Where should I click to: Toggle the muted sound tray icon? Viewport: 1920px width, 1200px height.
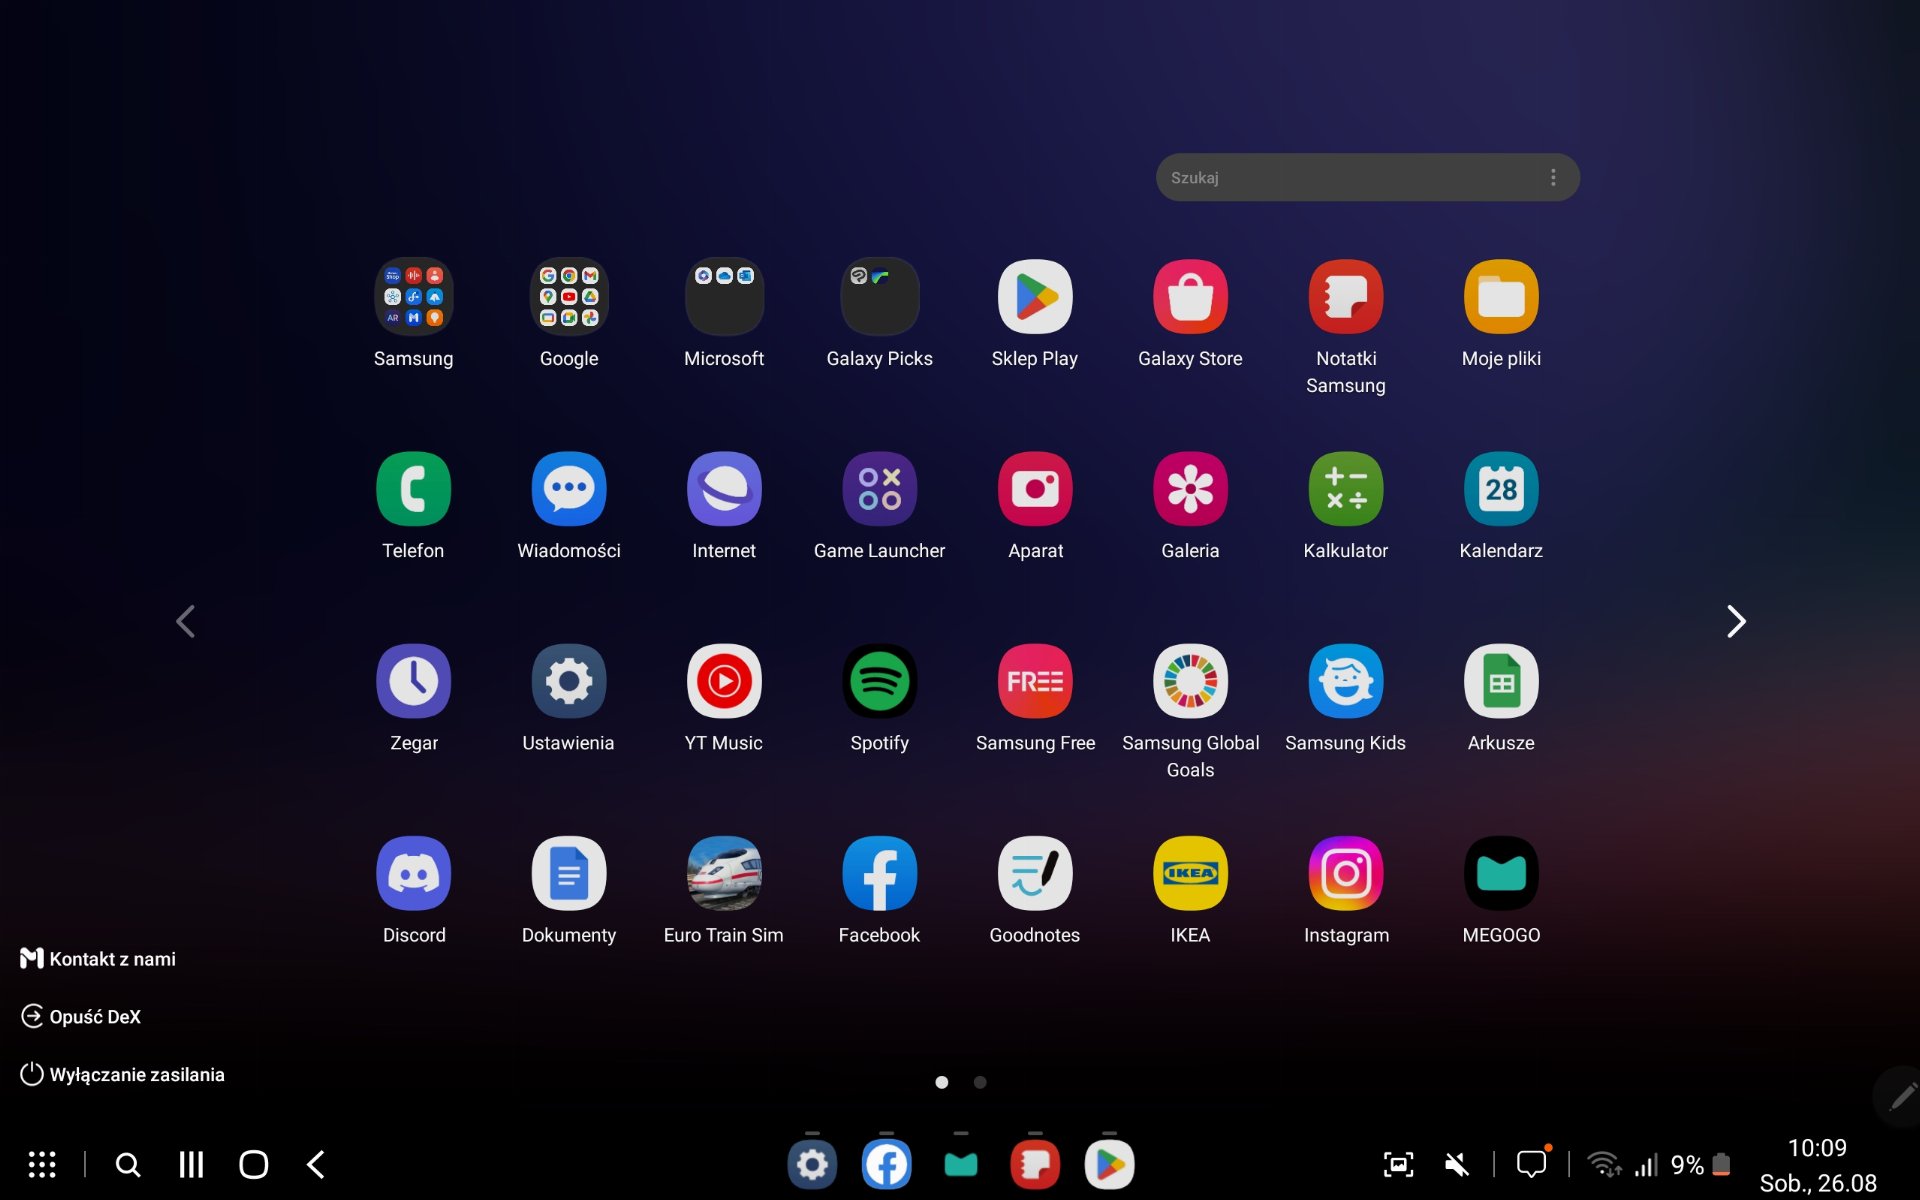[1457, 1164]
